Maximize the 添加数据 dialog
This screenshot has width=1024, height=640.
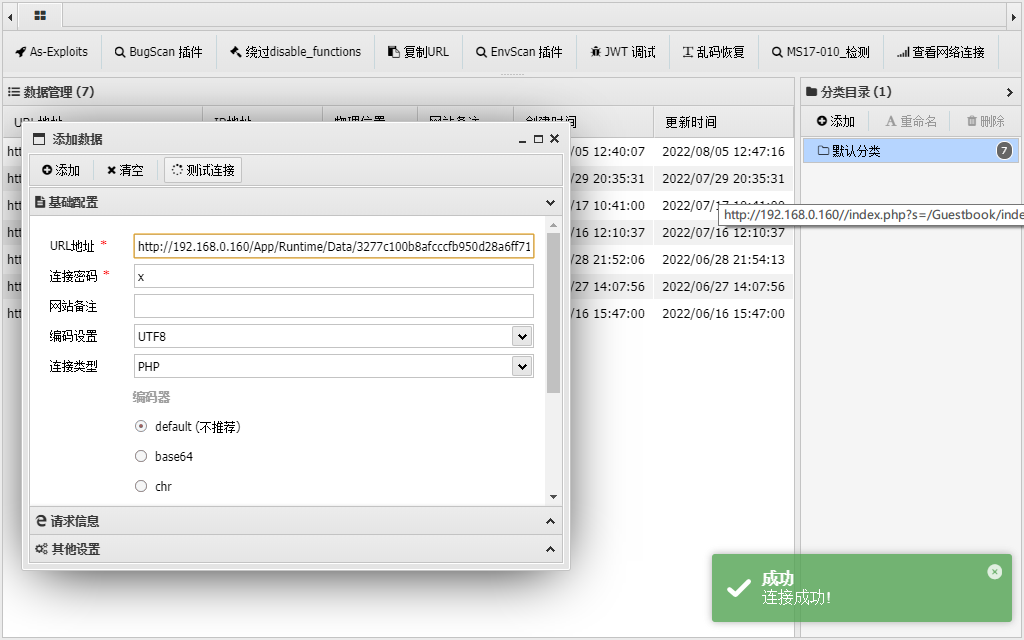[538, 139]
